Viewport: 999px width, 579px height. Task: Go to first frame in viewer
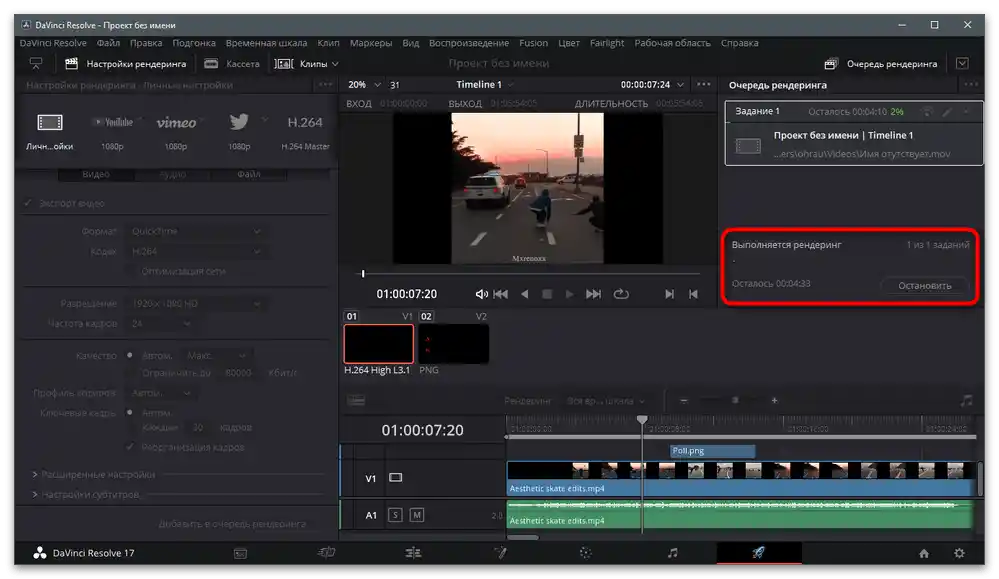tap(501, 294)
